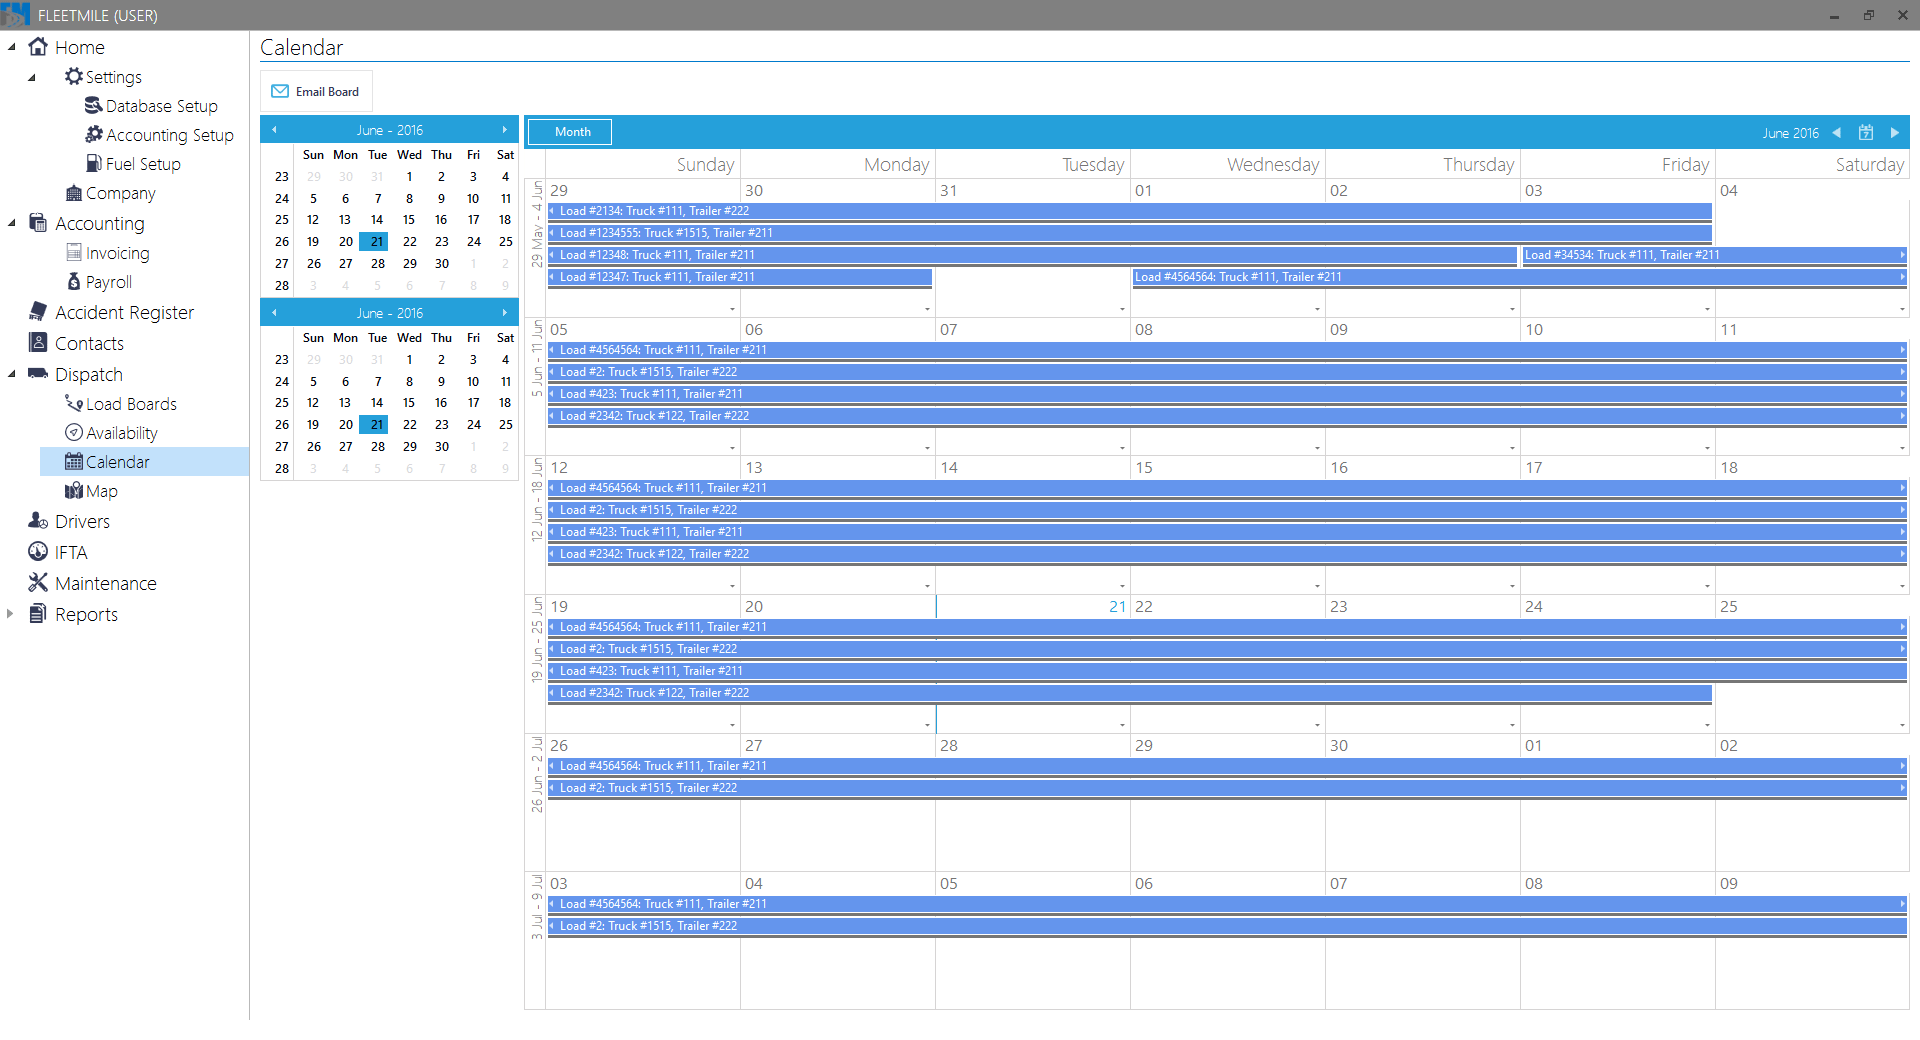
Task: Click the Accounting Setup gear icon
Action: pyautogui.click(x=94, y=134)
